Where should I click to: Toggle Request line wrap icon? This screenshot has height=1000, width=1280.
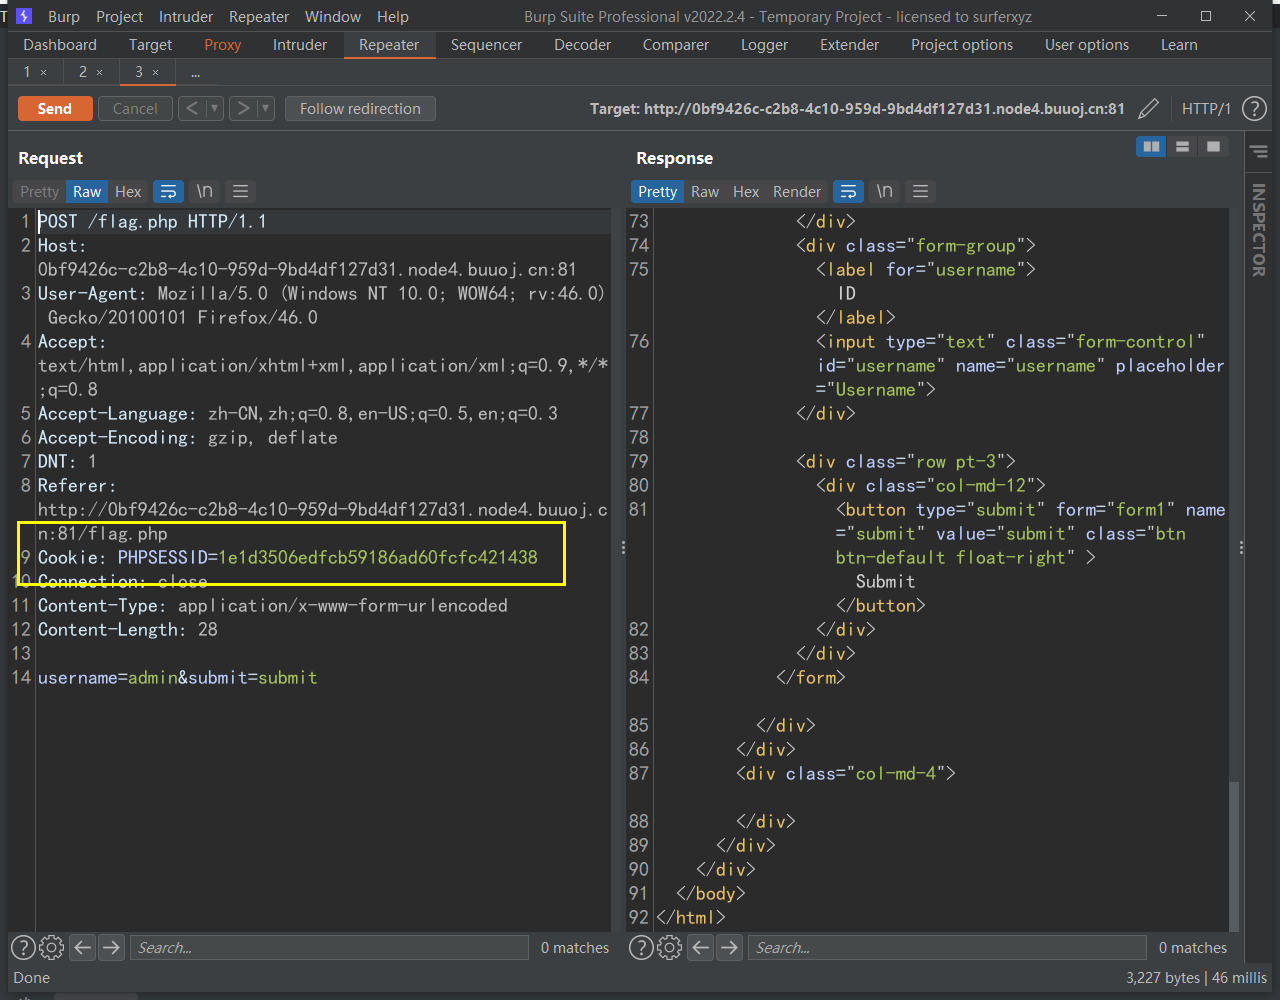point(169,191)
